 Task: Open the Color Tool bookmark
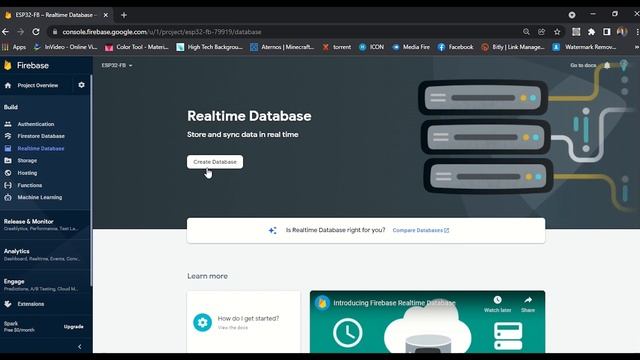tap(137, 47)
